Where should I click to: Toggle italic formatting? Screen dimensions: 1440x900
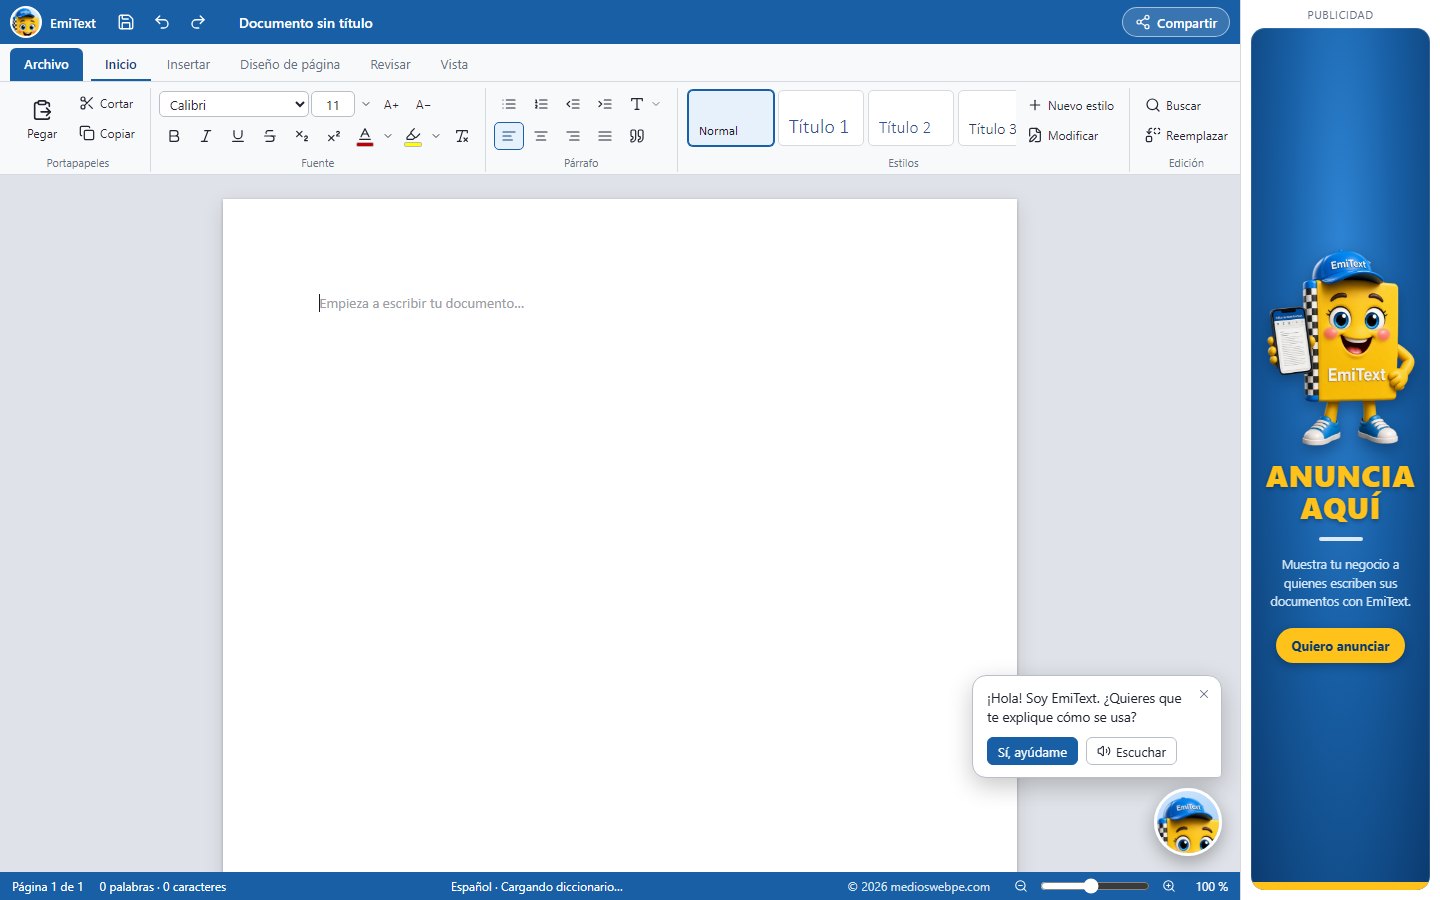tap(206, 136)
